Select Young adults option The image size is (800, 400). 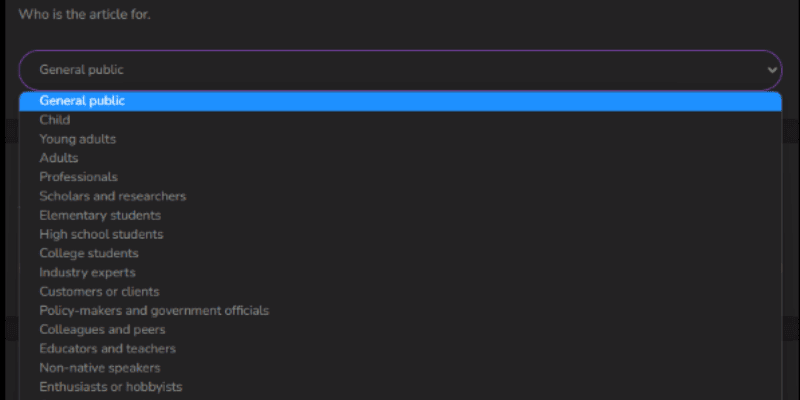pos(400,139)
